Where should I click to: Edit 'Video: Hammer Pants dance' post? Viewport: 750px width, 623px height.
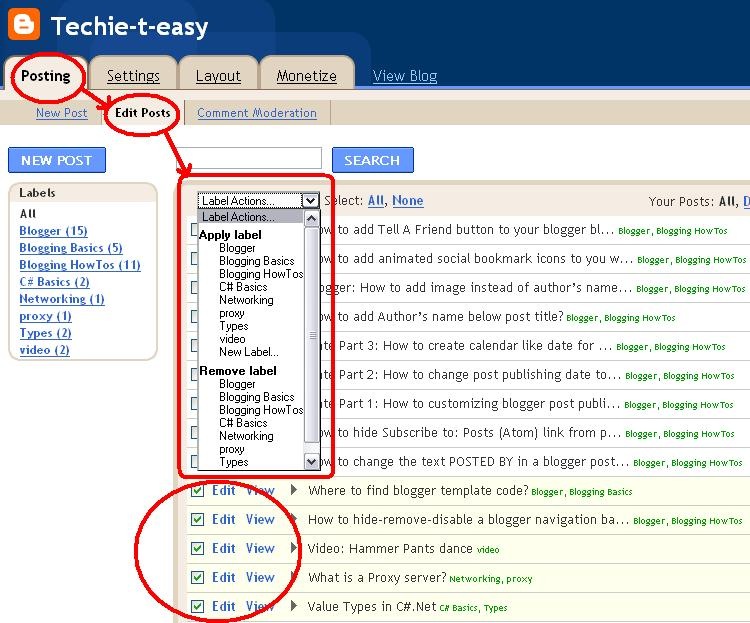223,548
